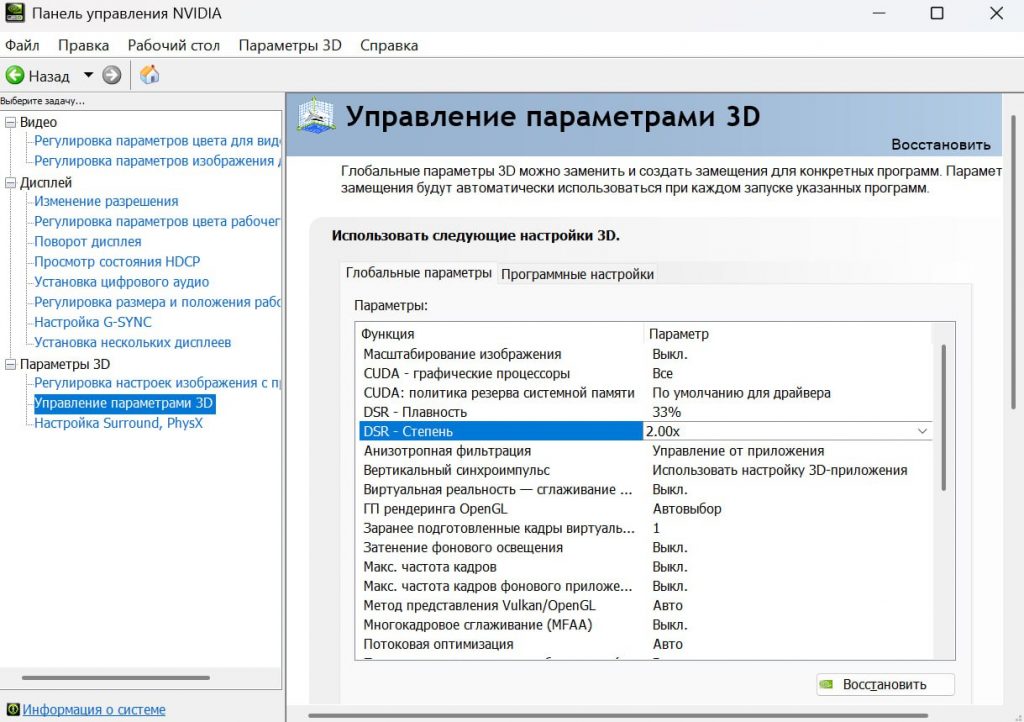Open the DSR - Степень value dropdown

[921, 431]
